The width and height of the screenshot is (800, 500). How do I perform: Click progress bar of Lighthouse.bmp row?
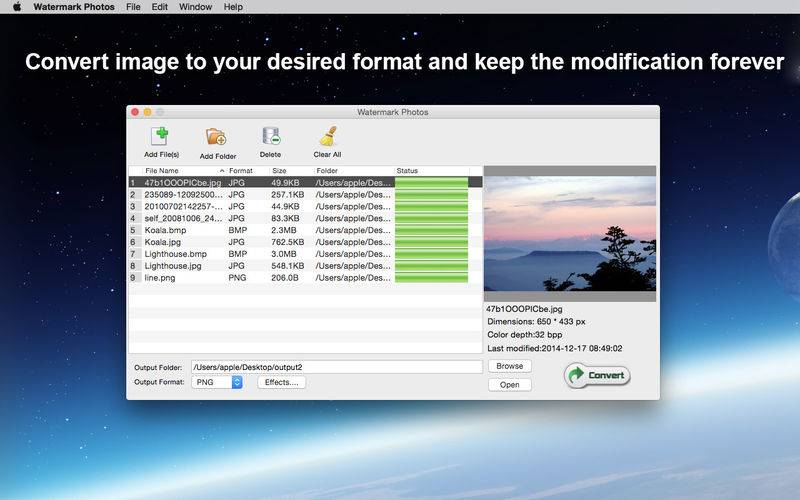(431, 254)
